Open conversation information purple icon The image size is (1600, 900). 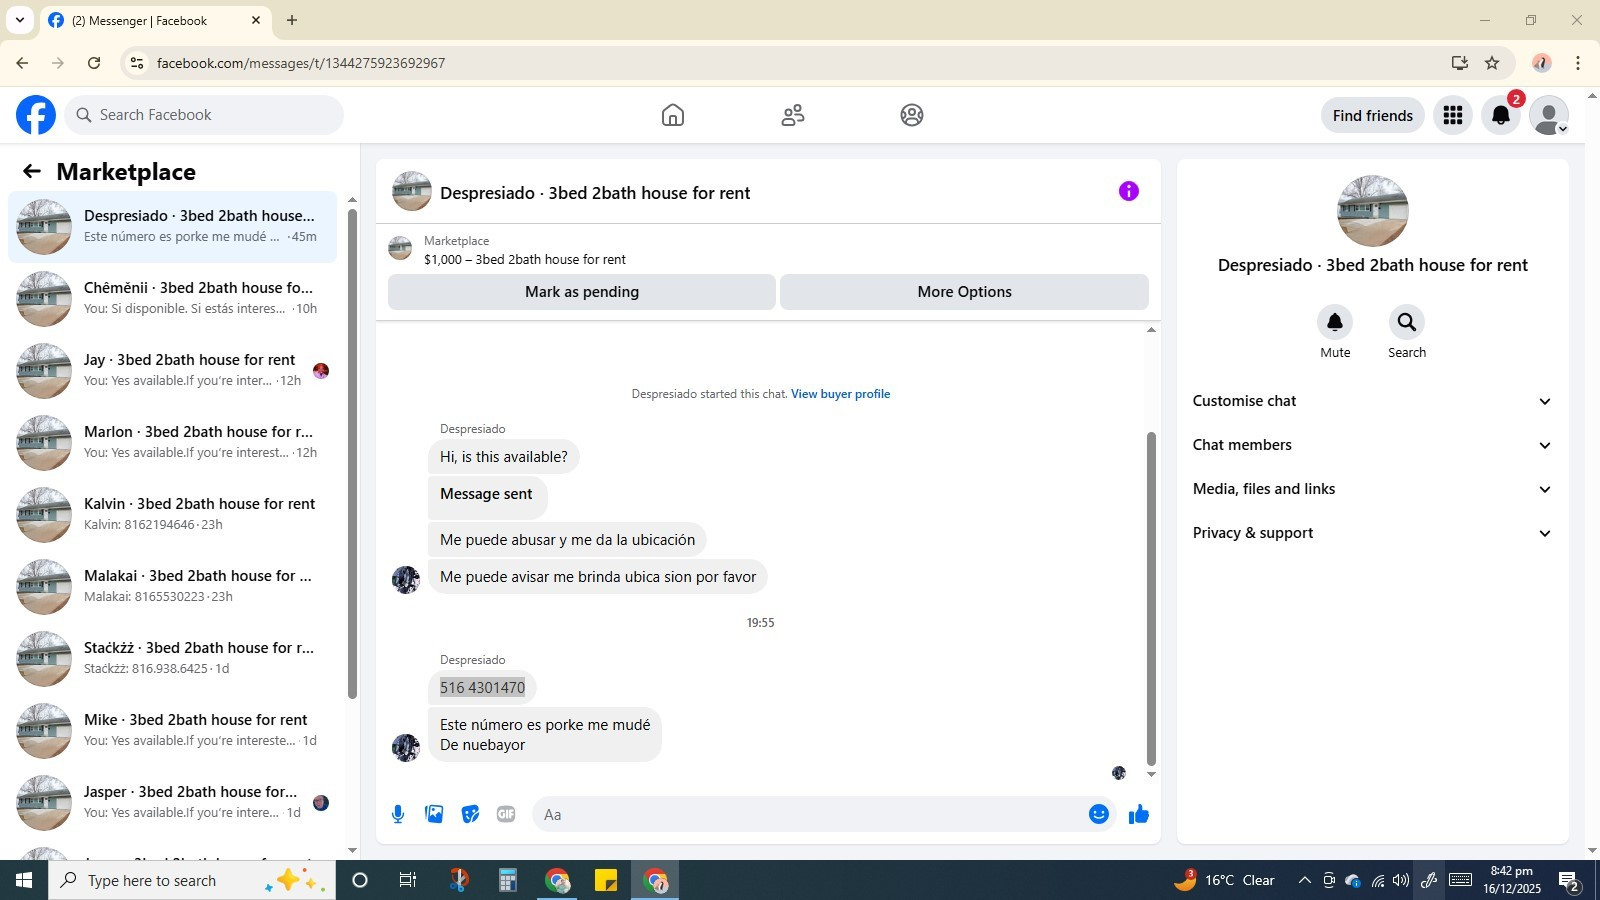point(1129,191)
